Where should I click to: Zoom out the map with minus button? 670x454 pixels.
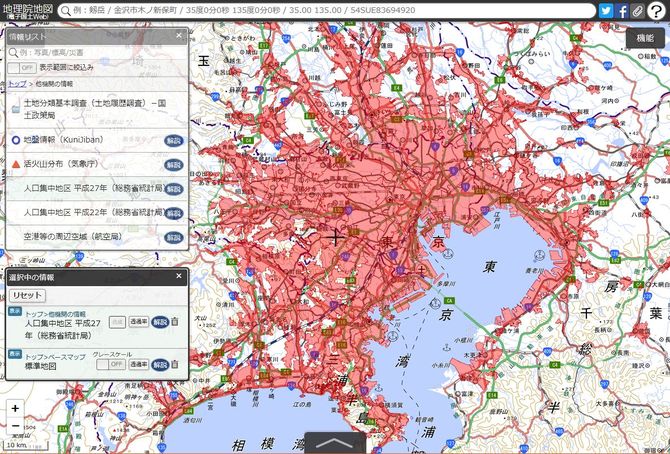point(15,426)
